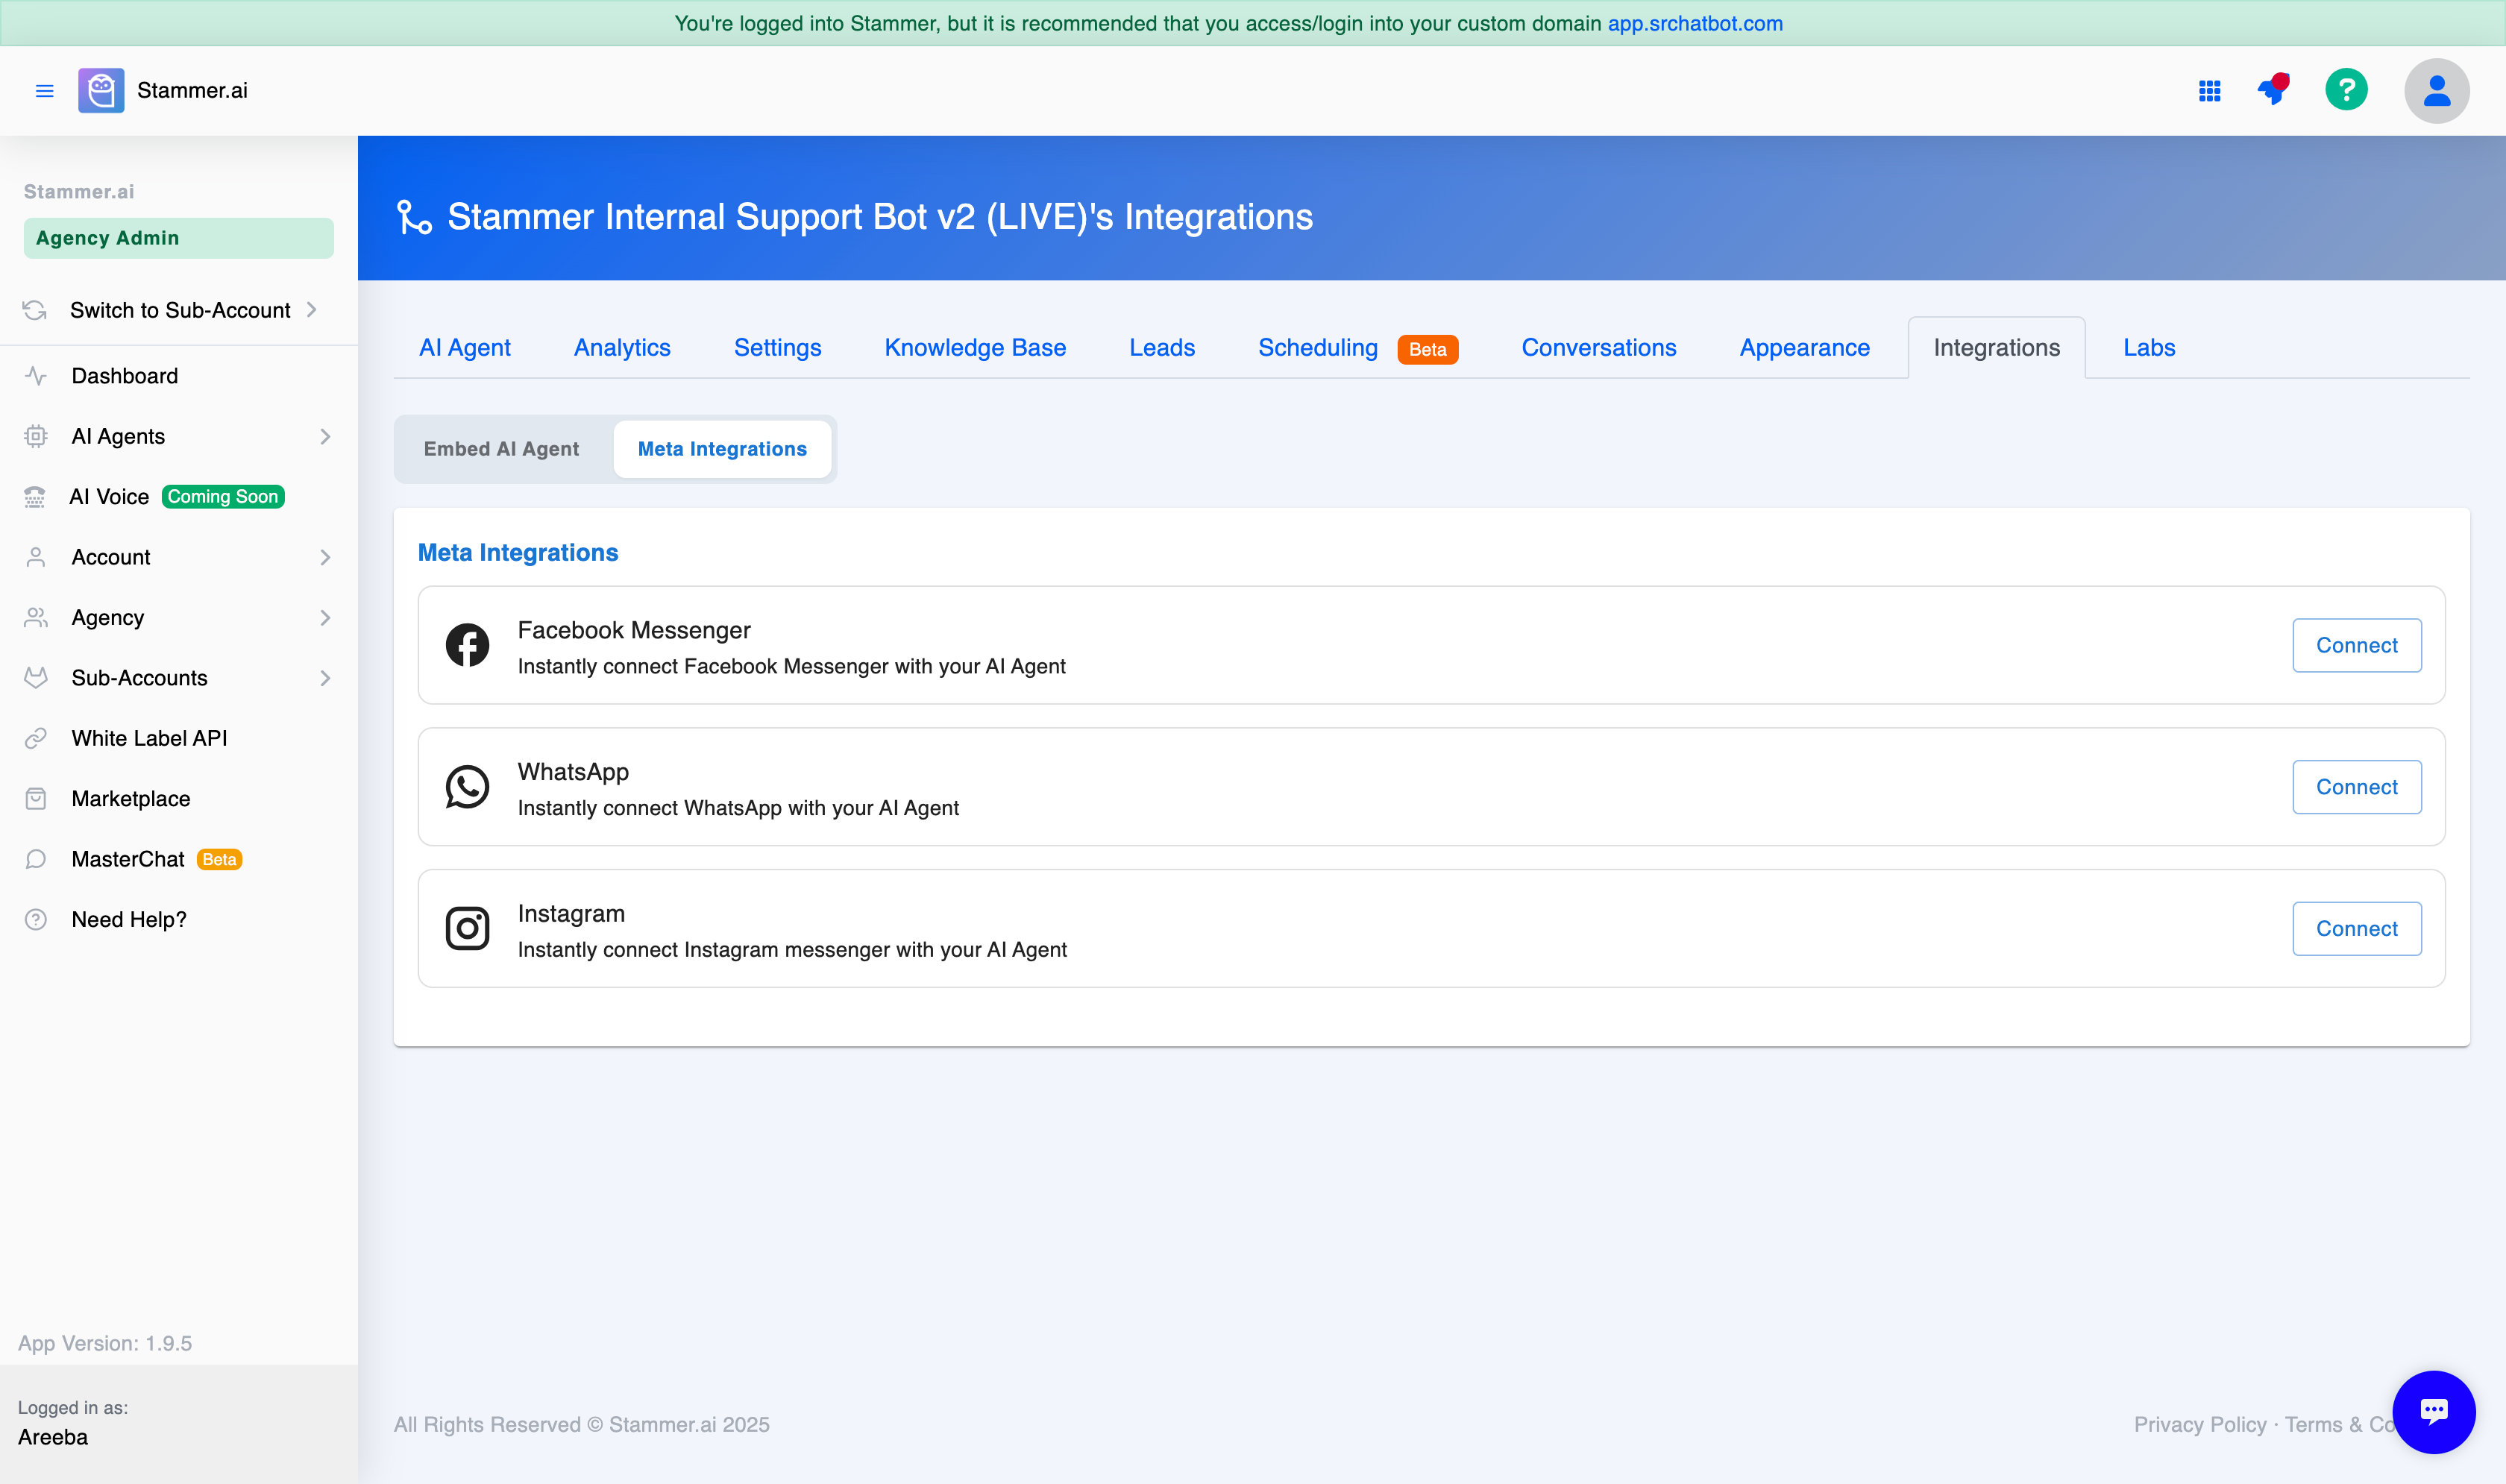Image resolution: width=2506 pixels, height=1484 pixels.
Task: Click the MasterChat bubble icon
Action: tap(36, 860)
